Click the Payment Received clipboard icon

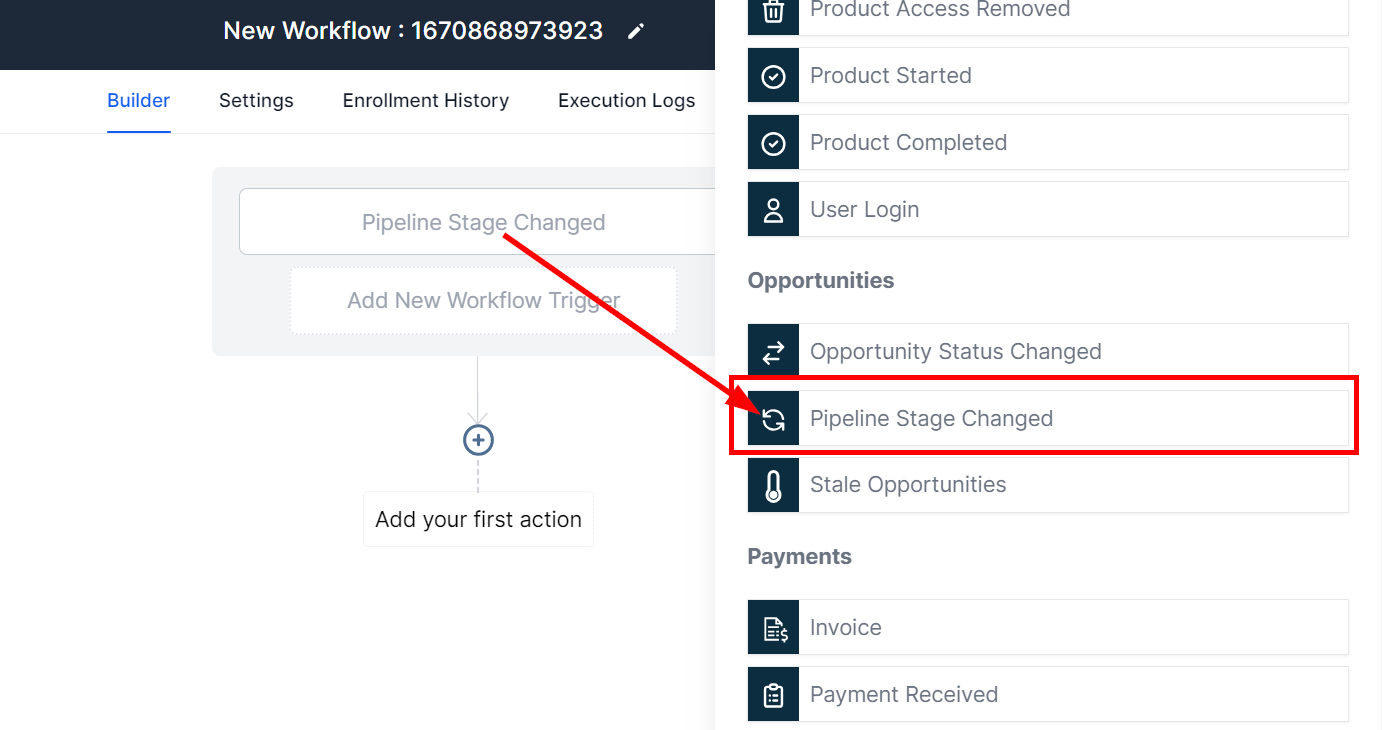click(773, 695)
